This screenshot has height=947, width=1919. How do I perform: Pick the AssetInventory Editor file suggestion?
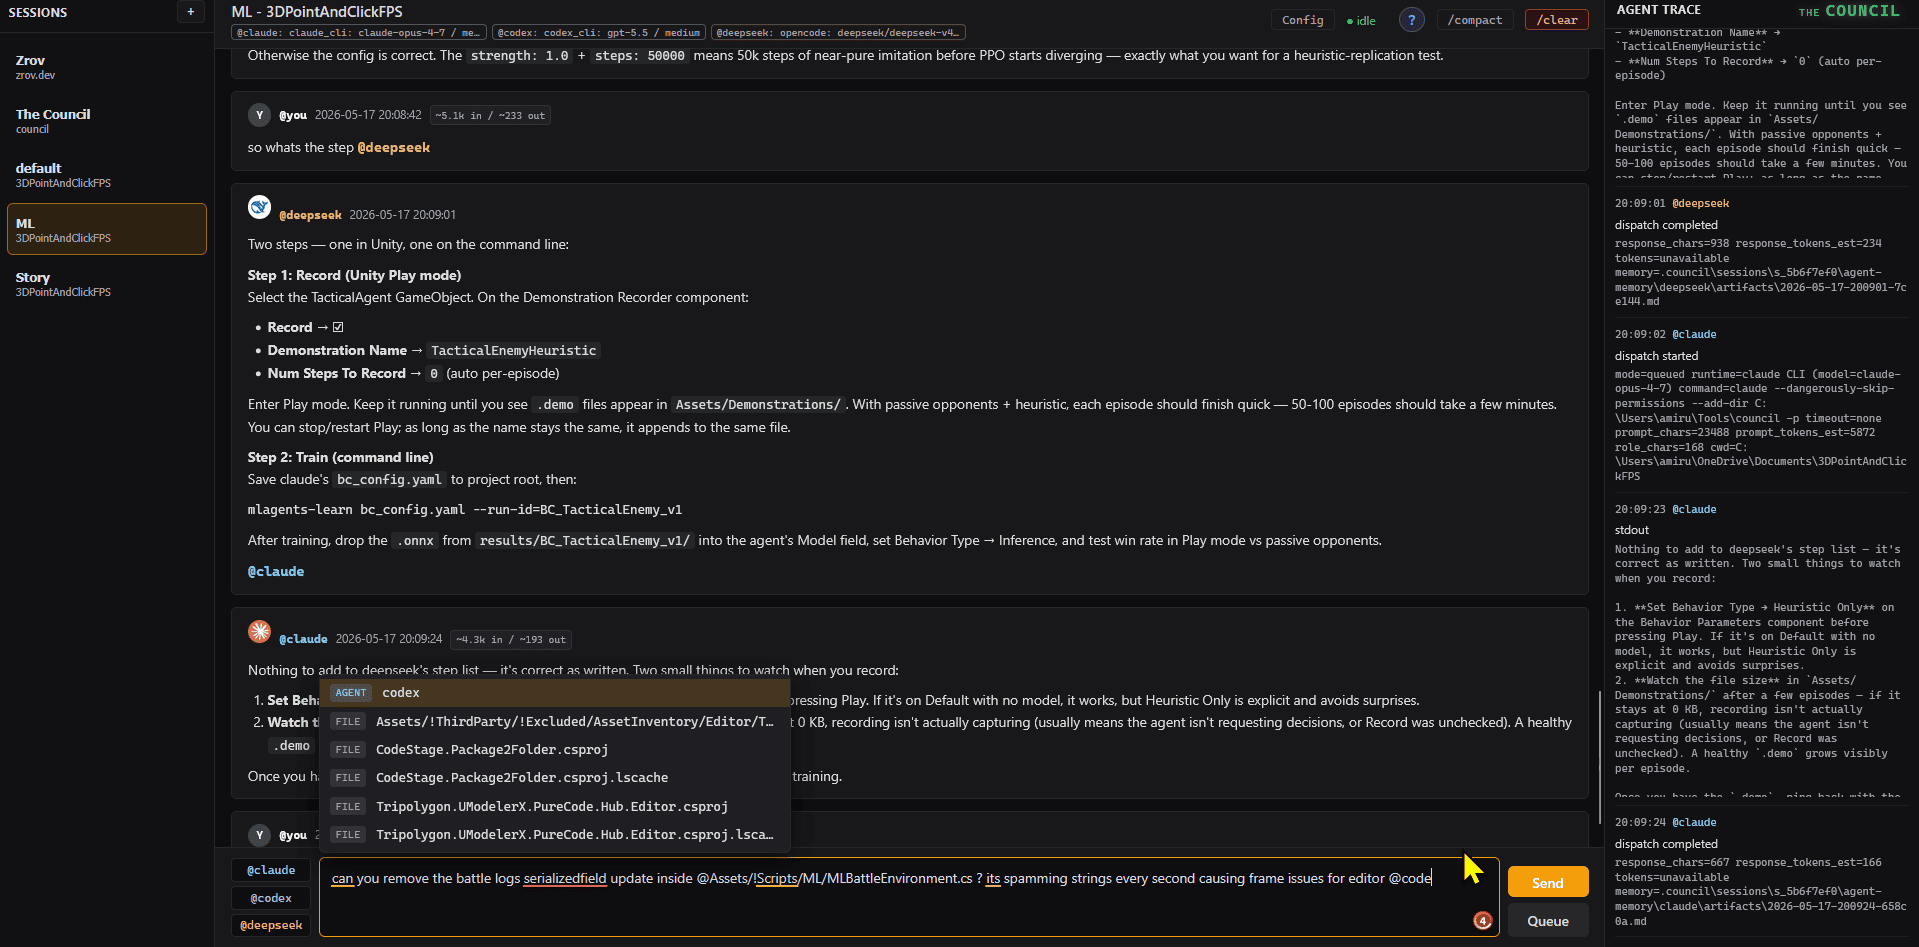pyautogui.click(x=555, y=721)
